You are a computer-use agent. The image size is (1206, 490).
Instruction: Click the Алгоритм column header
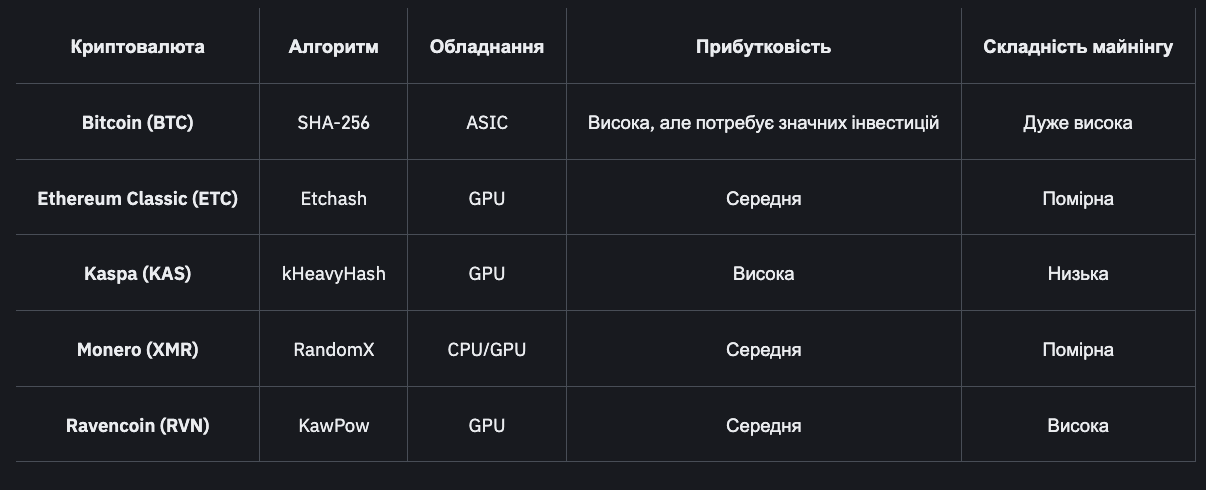333,47
